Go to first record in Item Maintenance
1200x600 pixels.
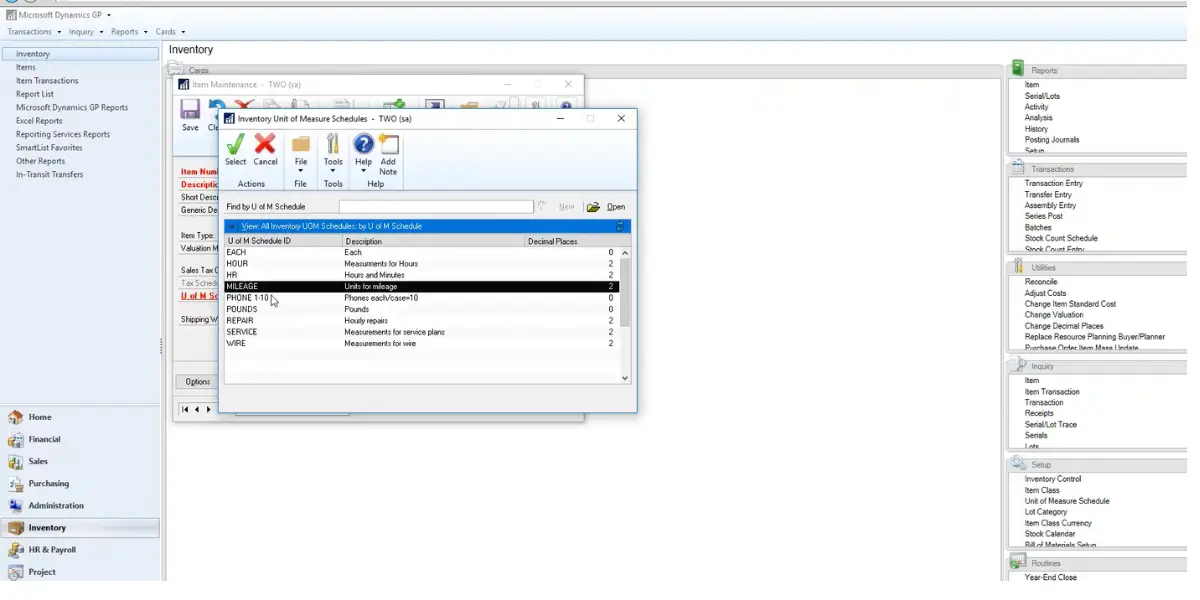[x=185, y=409]
